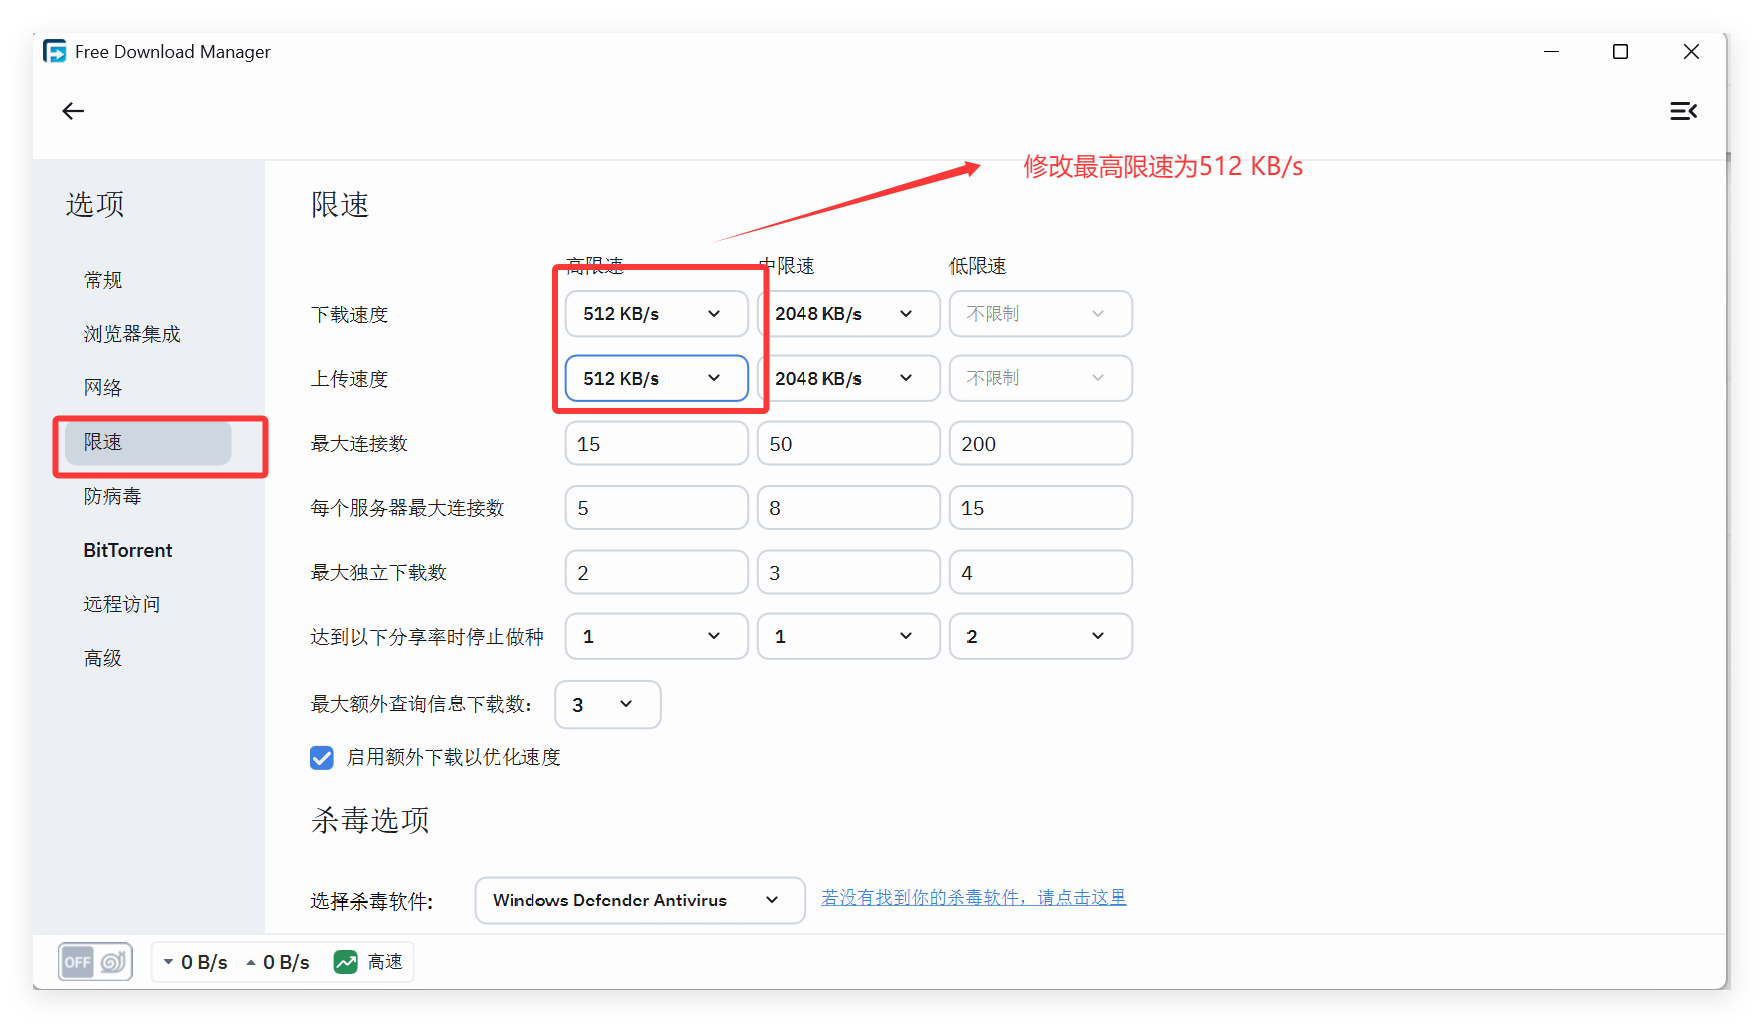Click the 中限速 column header
1764x1023 pixels.
[787, 266]
